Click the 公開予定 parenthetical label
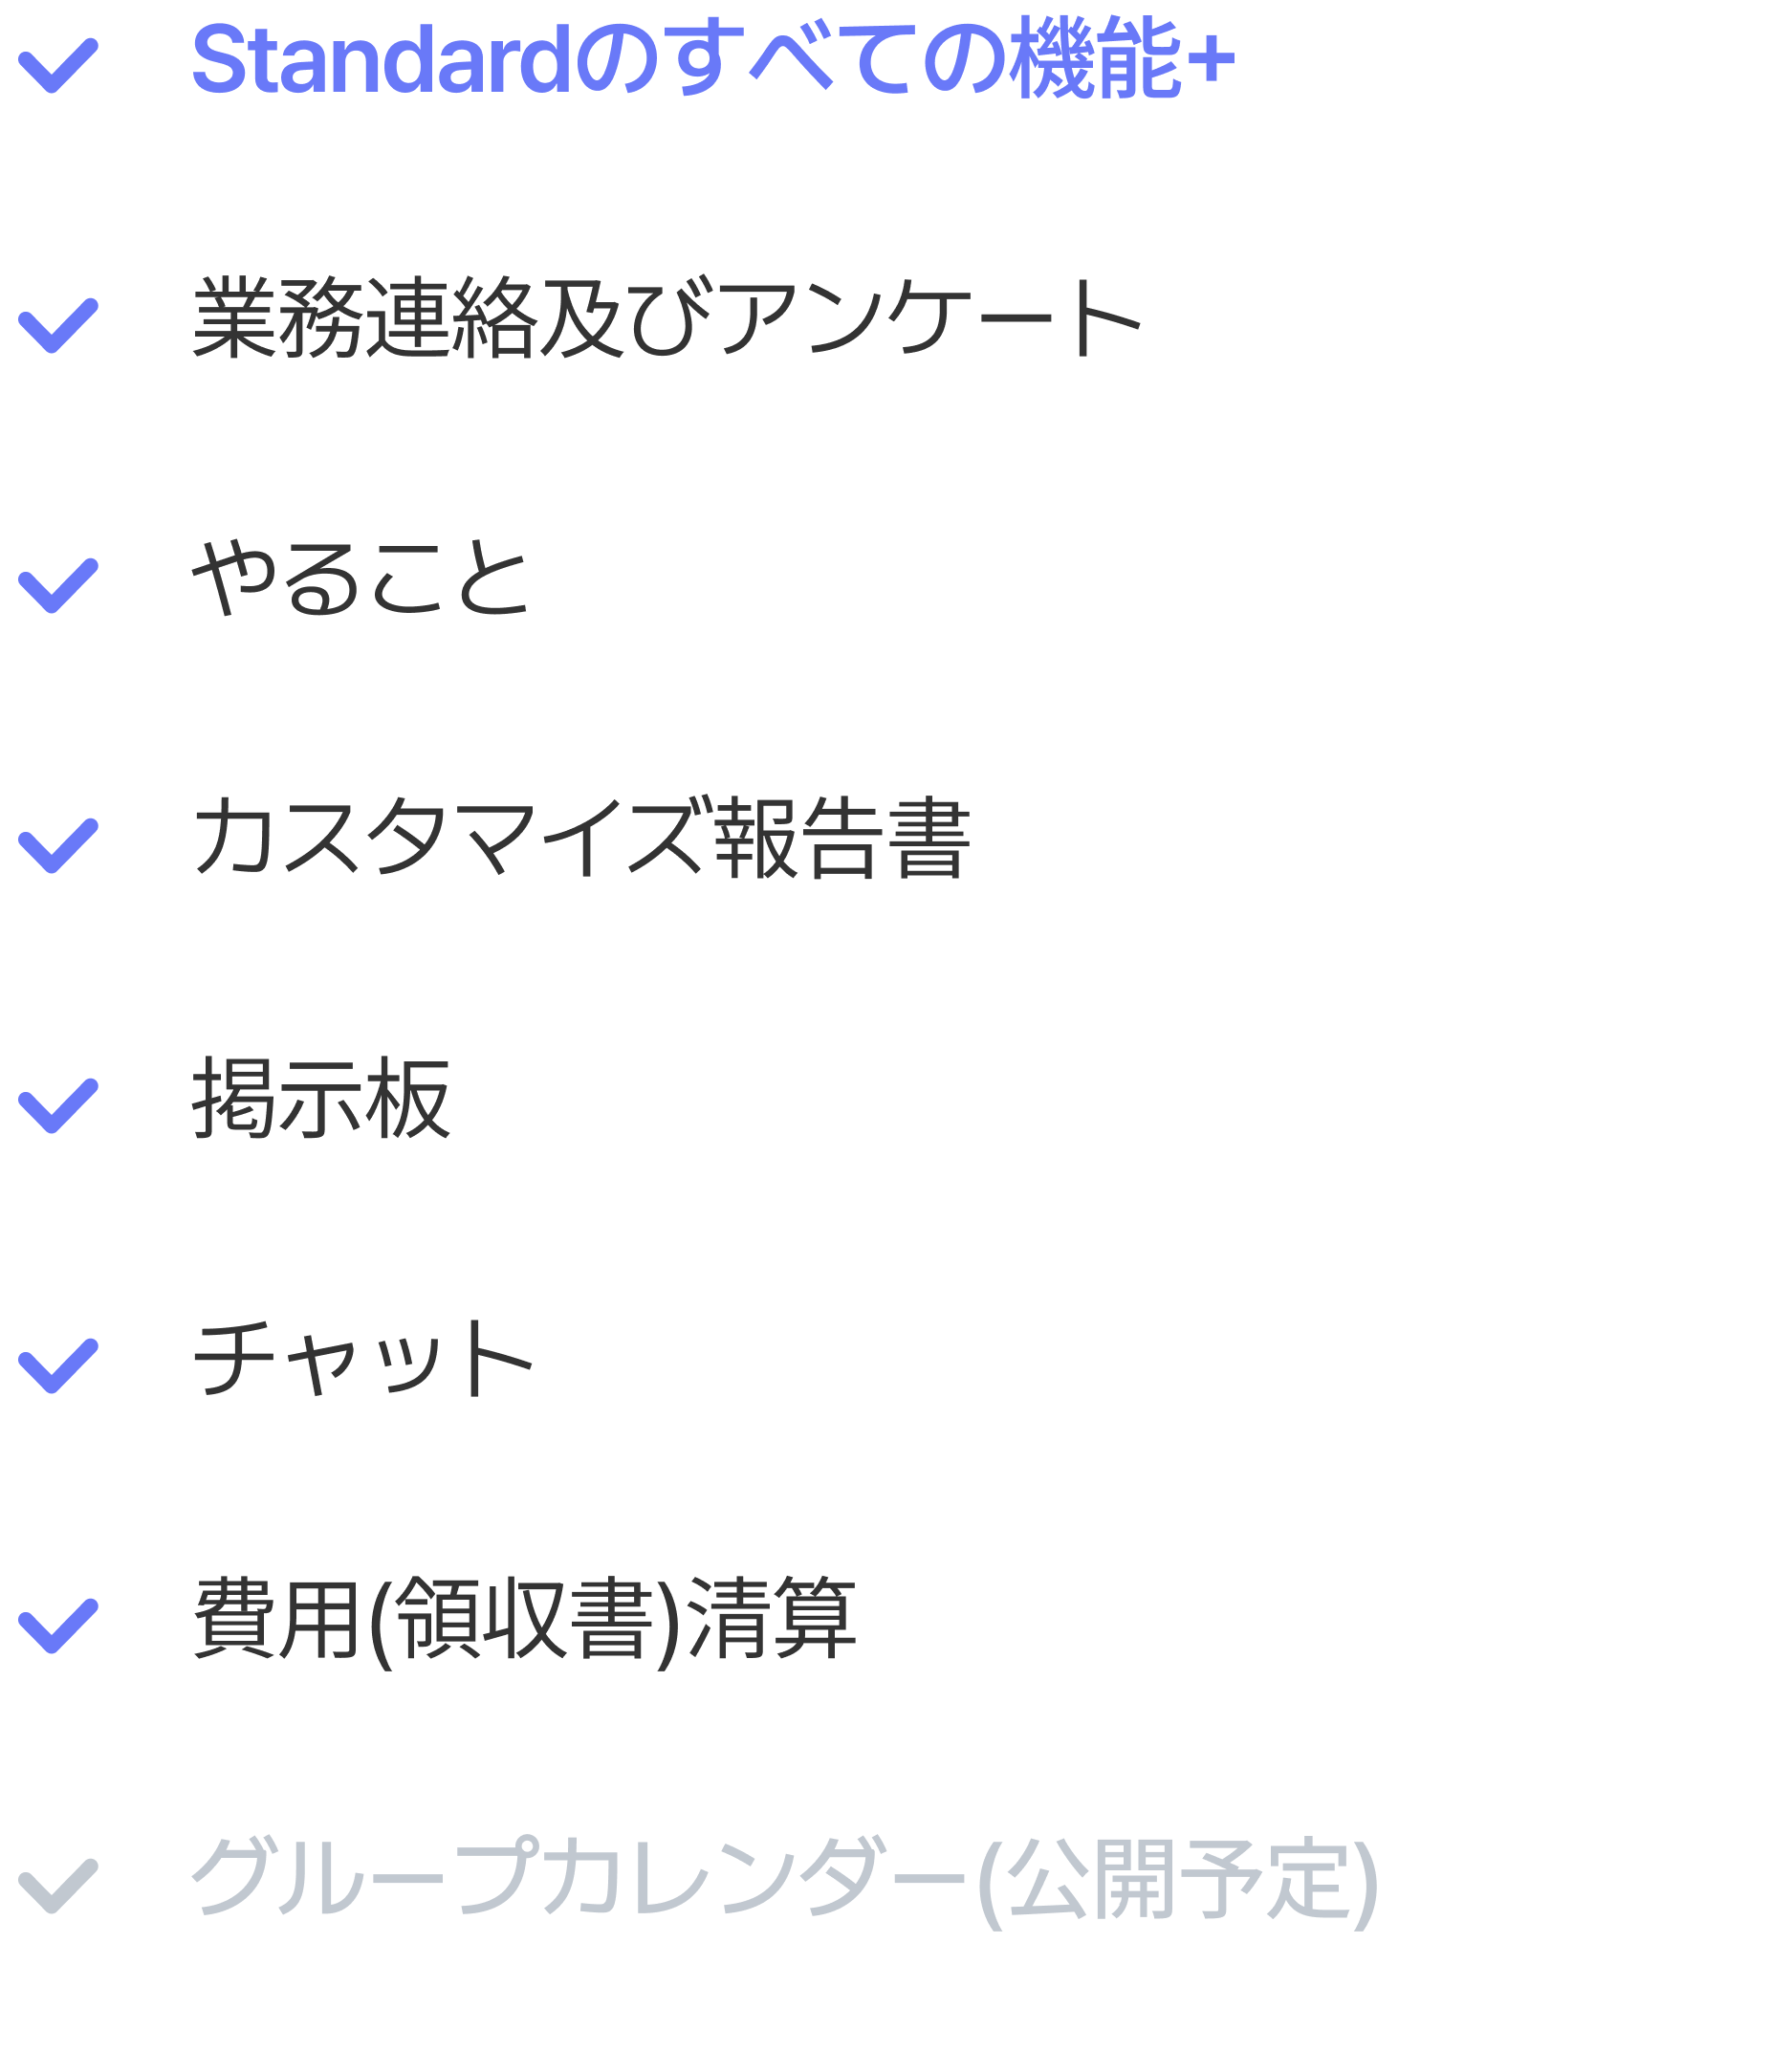The image size is (1792, 2052). click(x=1179, y=1880)
